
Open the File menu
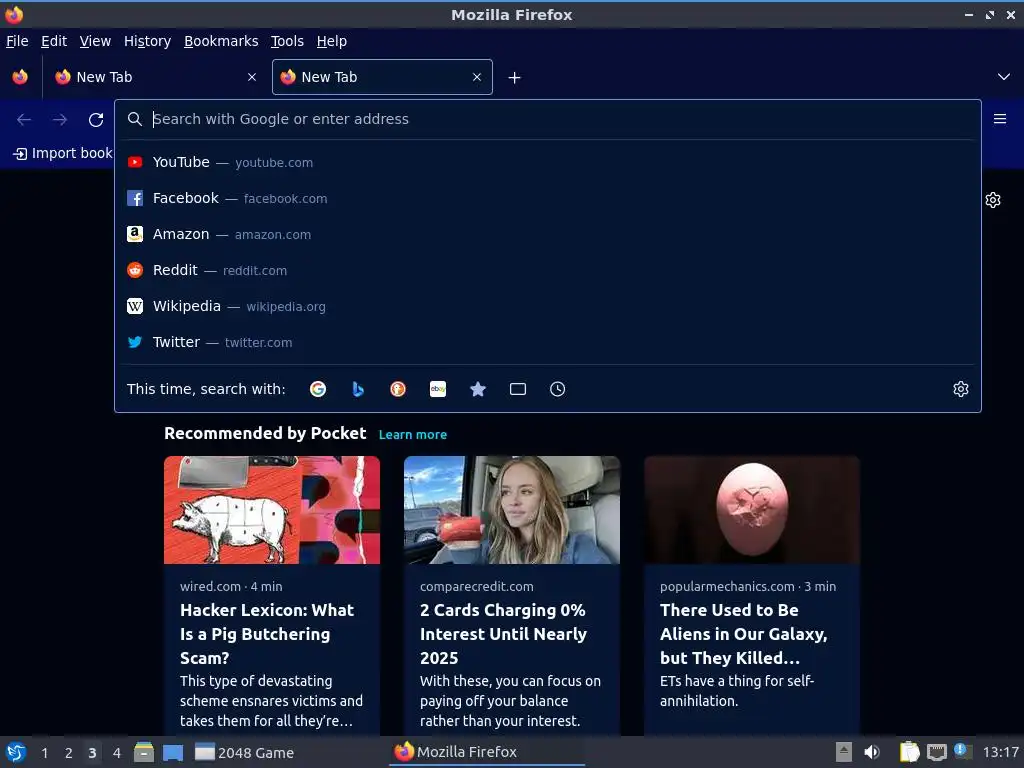tap(17, 41)
